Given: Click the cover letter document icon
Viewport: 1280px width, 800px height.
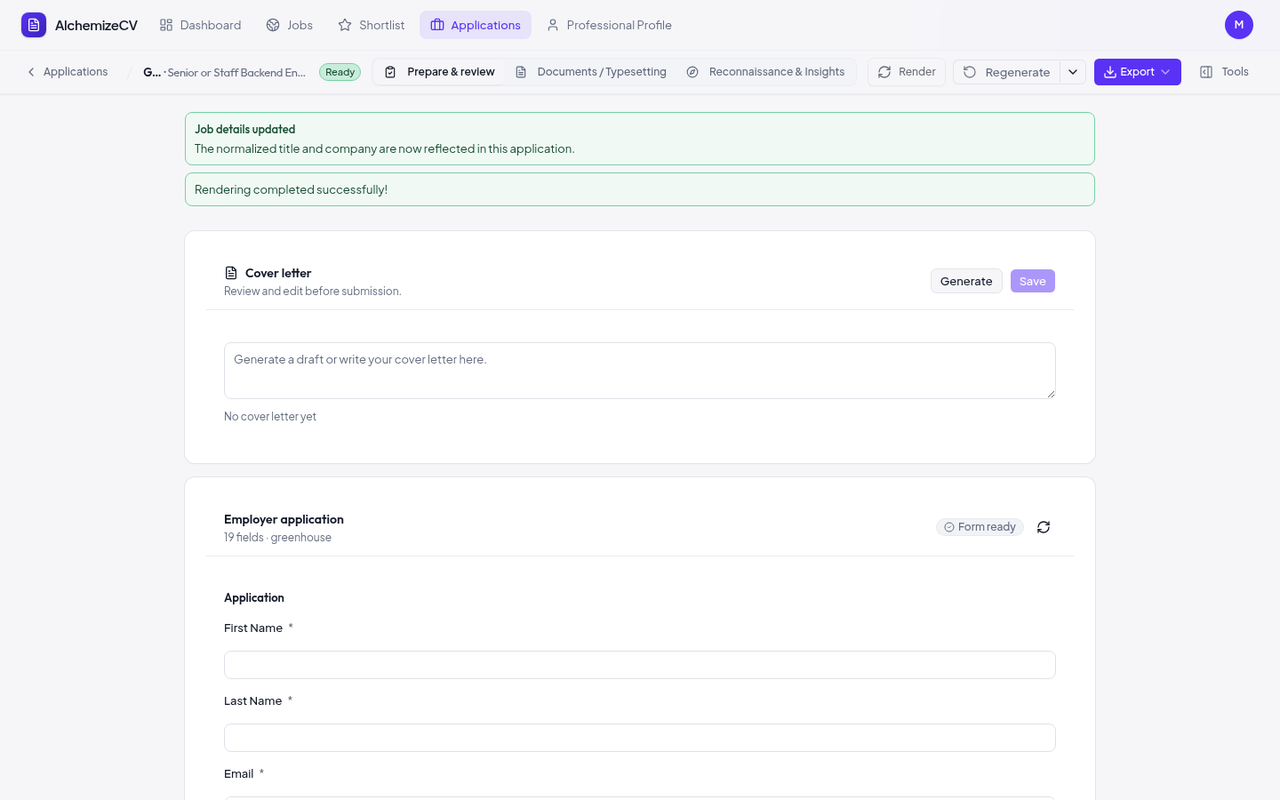Looking at the screenshot, I should click(231, 273).
